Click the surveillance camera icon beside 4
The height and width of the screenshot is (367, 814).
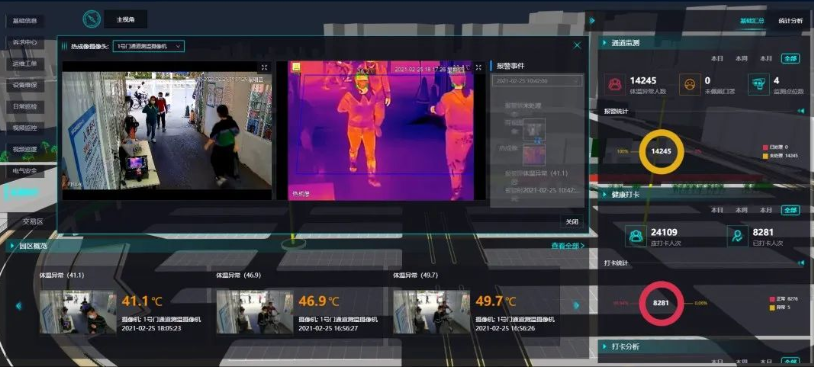[x=759, y=84]
